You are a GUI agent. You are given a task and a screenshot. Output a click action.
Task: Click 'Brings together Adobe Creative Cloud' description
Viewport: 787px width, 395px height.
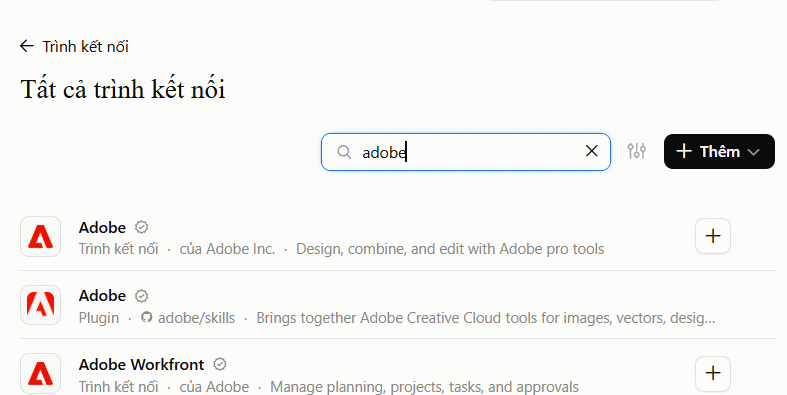click(486, 318)
